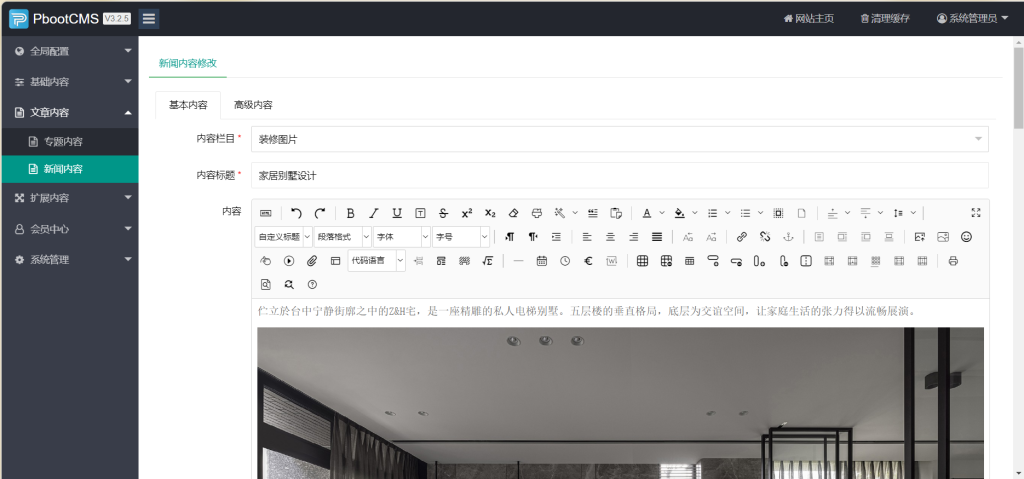Open the attachment paperclip tool
1024x479 pixels.
[x=312, y=261]
